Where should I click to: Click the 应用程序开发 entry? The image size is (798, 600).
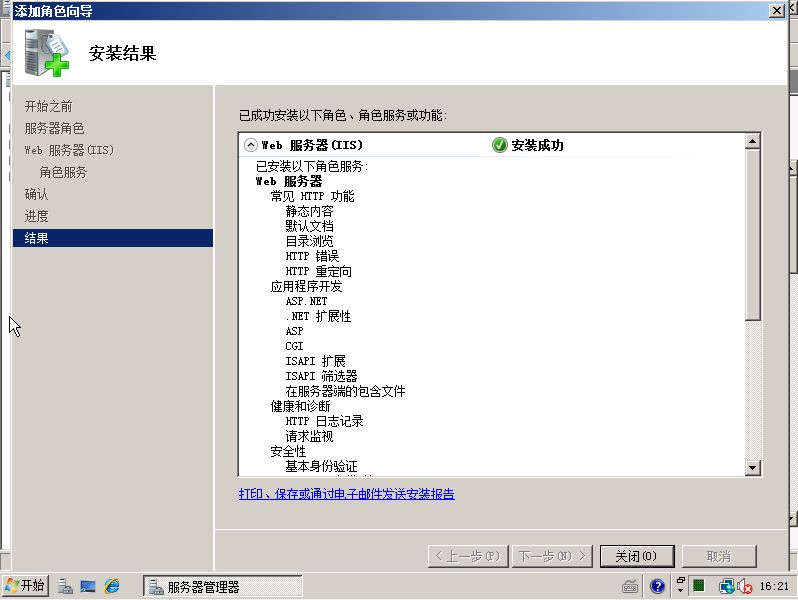tap(306, 286)
